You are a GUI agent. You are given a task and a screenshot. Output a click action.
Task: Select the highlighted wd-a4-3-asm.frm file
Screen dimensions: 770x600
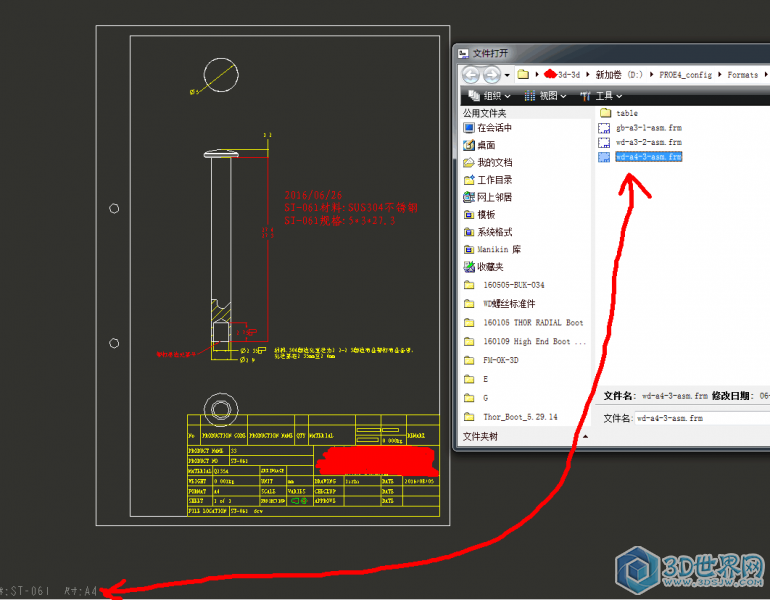640,157
